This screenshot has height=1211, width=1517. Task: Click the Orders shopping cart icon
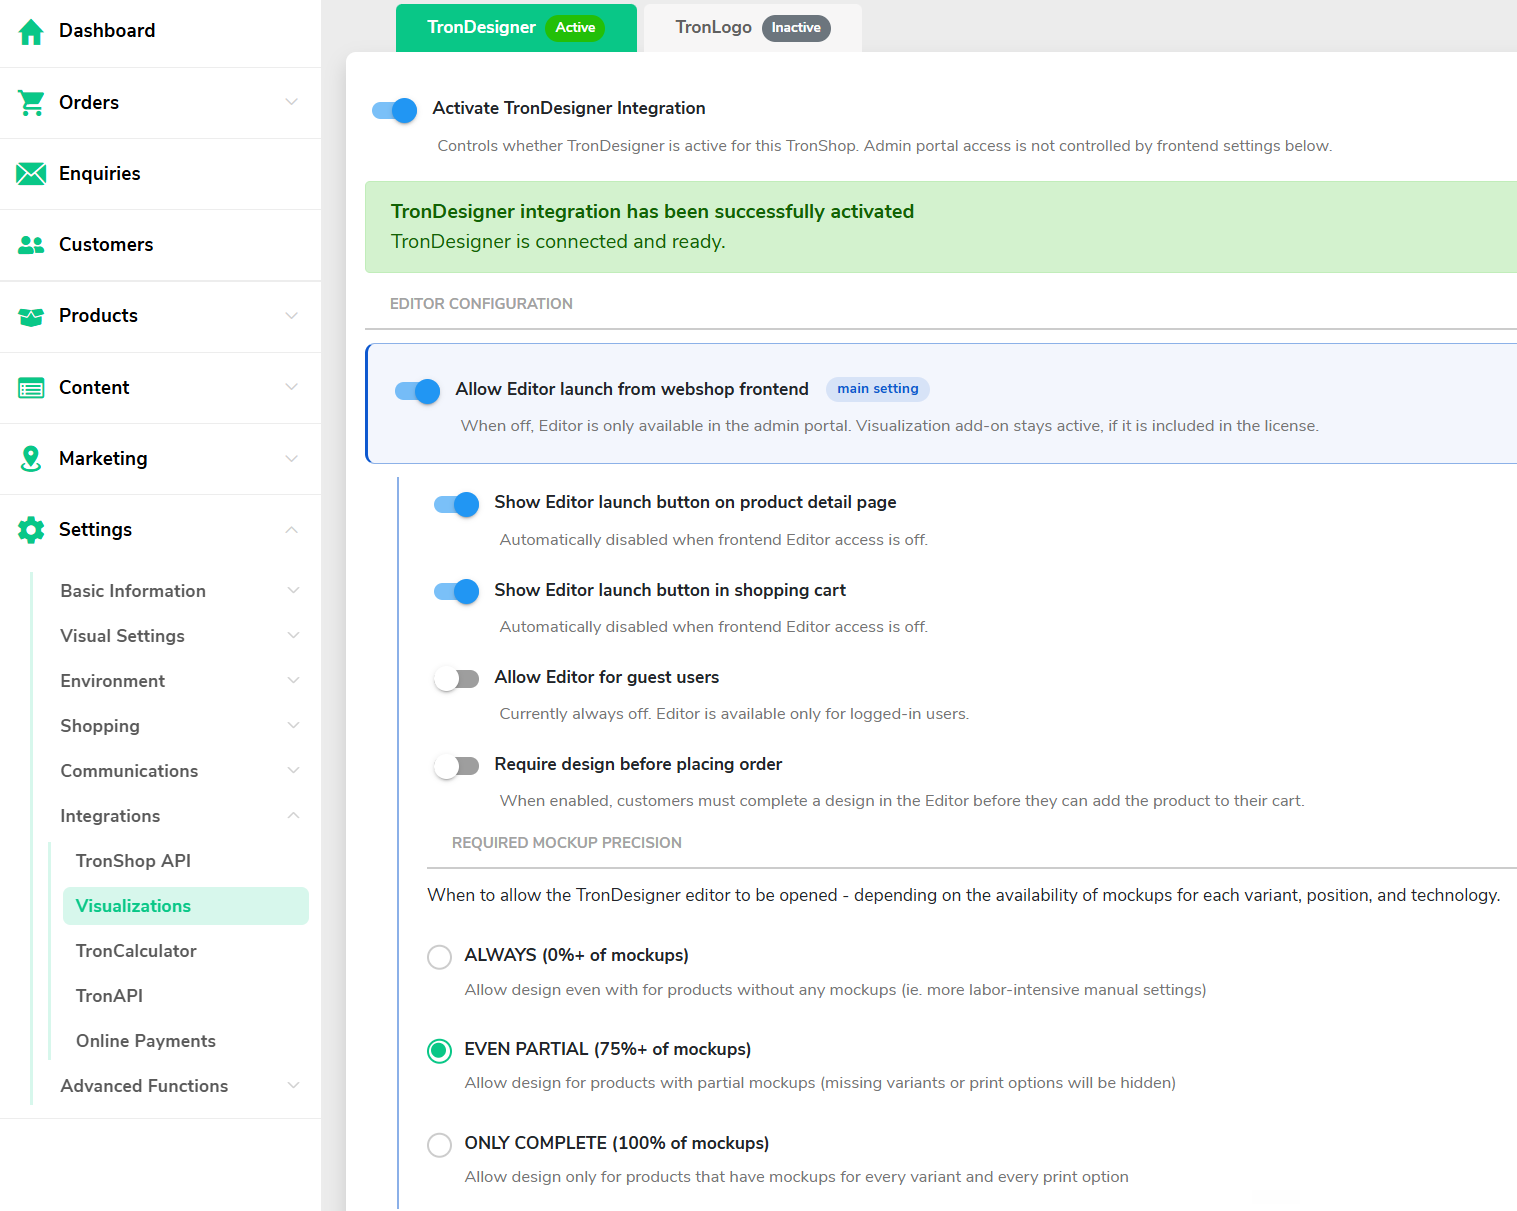[x=31, y=103]
